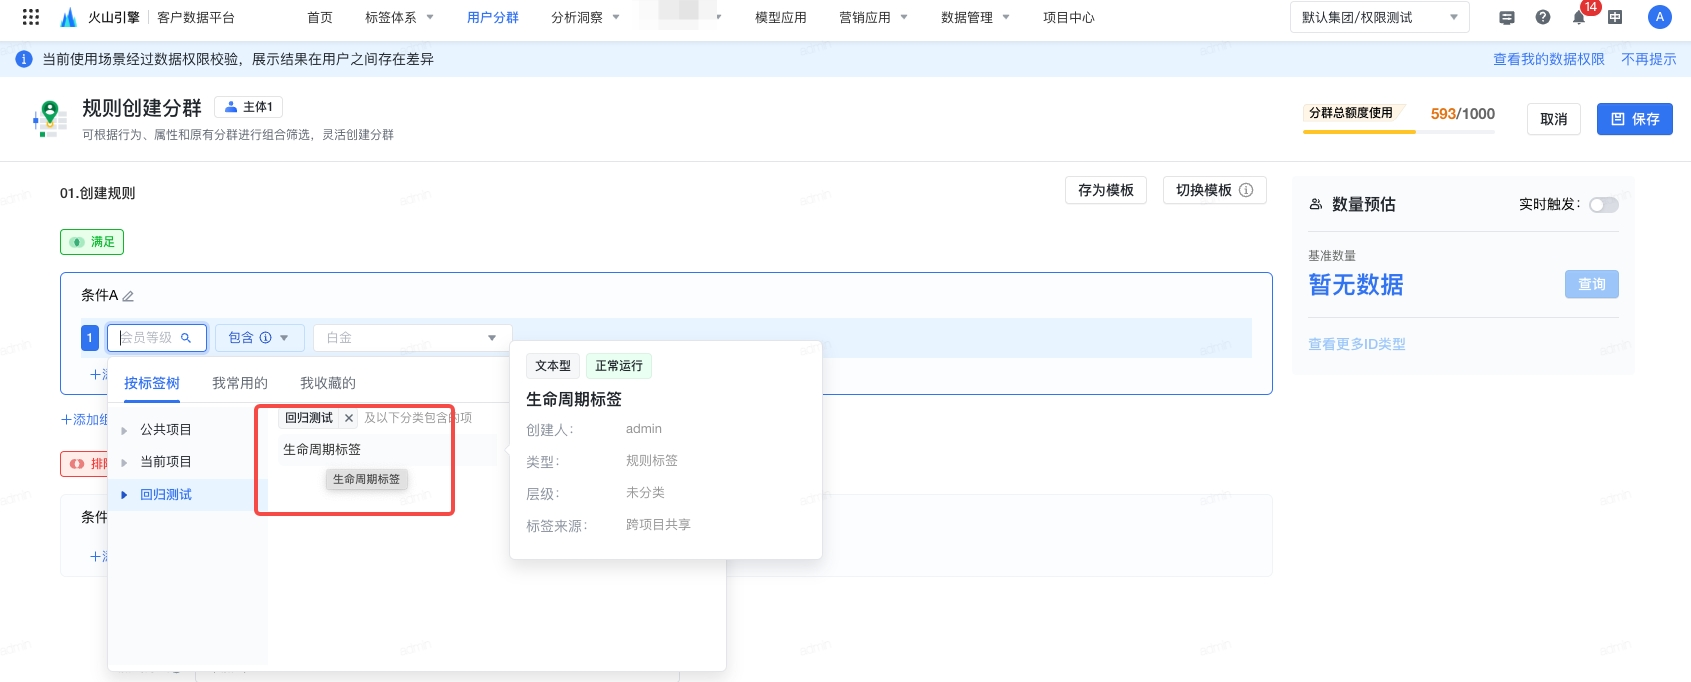The width and height of the screenshot is (1691, 682).
Task: Switch to the 我常用的 tab
Action: (x=240, y=383)
